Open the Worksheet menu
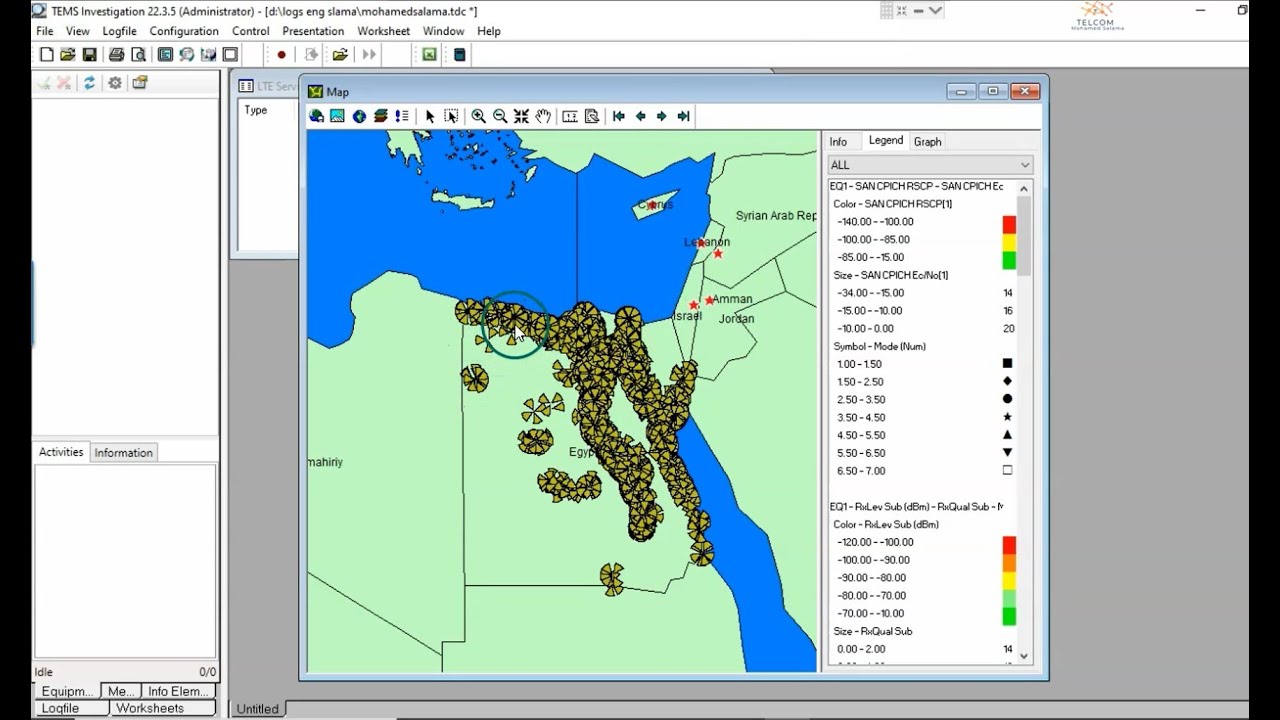 [383, 31]
